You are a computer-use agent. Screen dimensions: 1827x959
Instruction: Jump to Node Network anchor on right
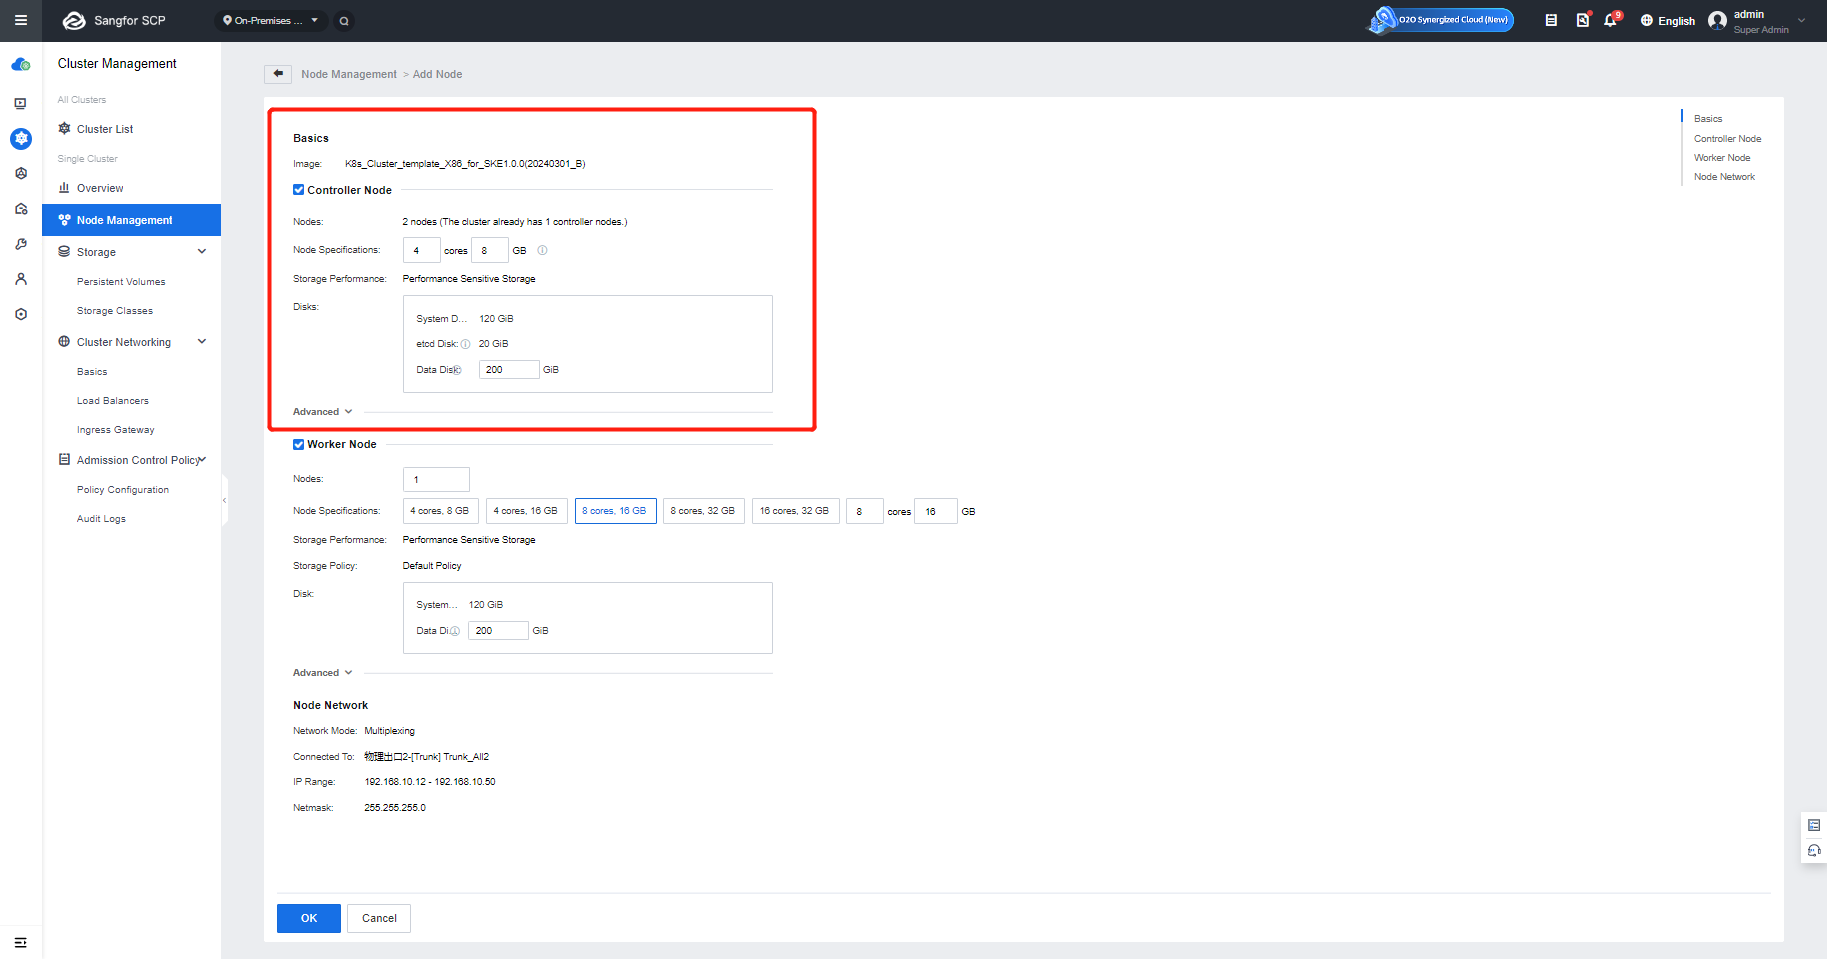point(1724,177)
